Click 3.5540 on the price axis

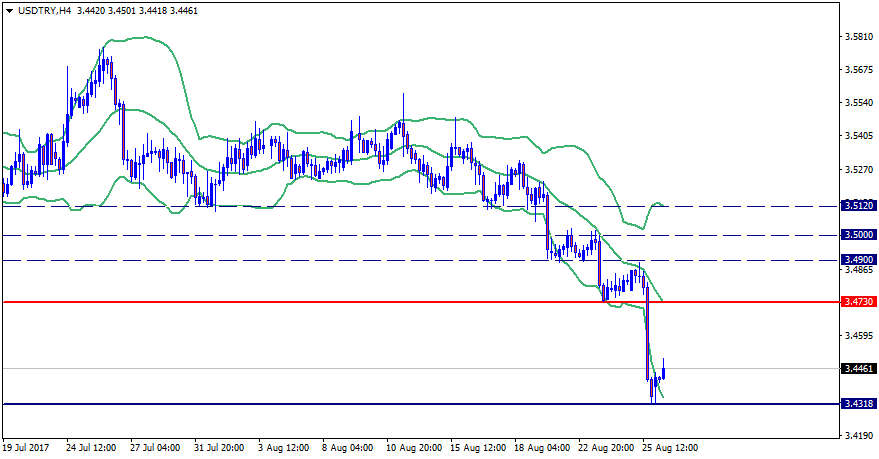point(859,103)
